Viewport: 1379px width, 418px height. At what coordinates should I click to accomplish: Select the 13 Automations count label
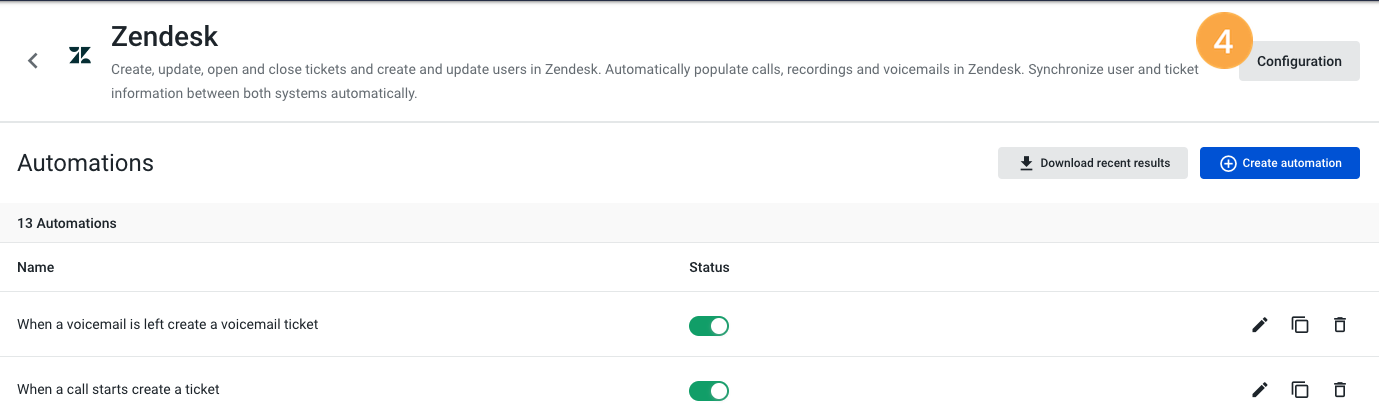(x=67, y=223)
